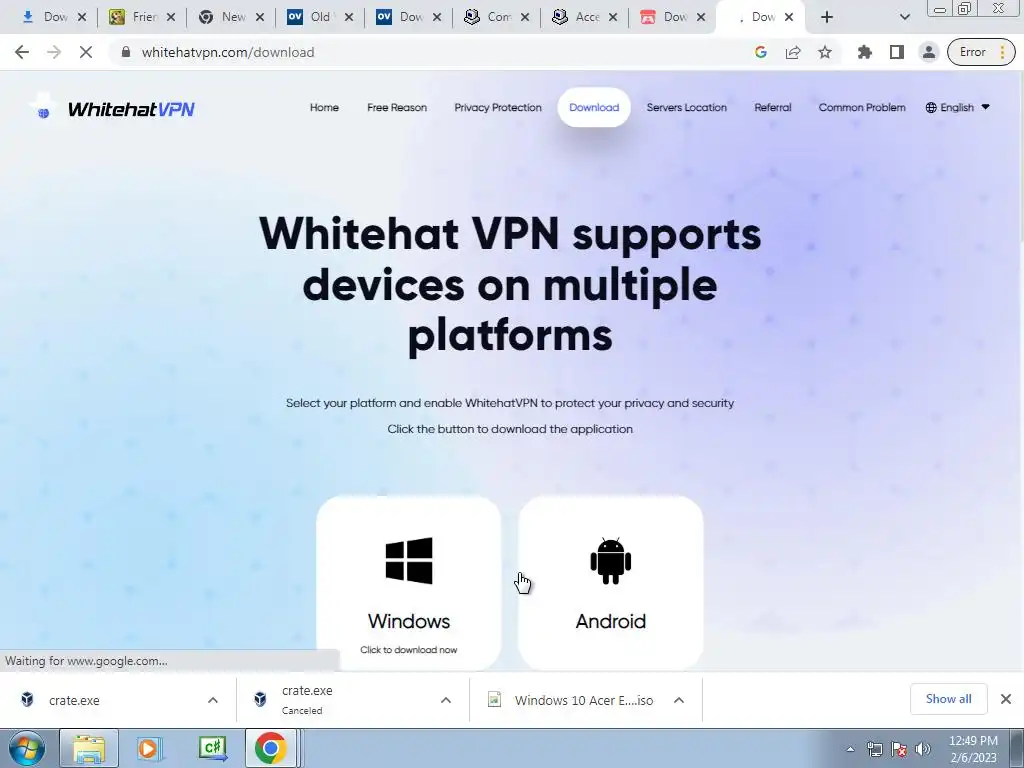
Task: Open the Home menu item
Action: click(324, 107)
